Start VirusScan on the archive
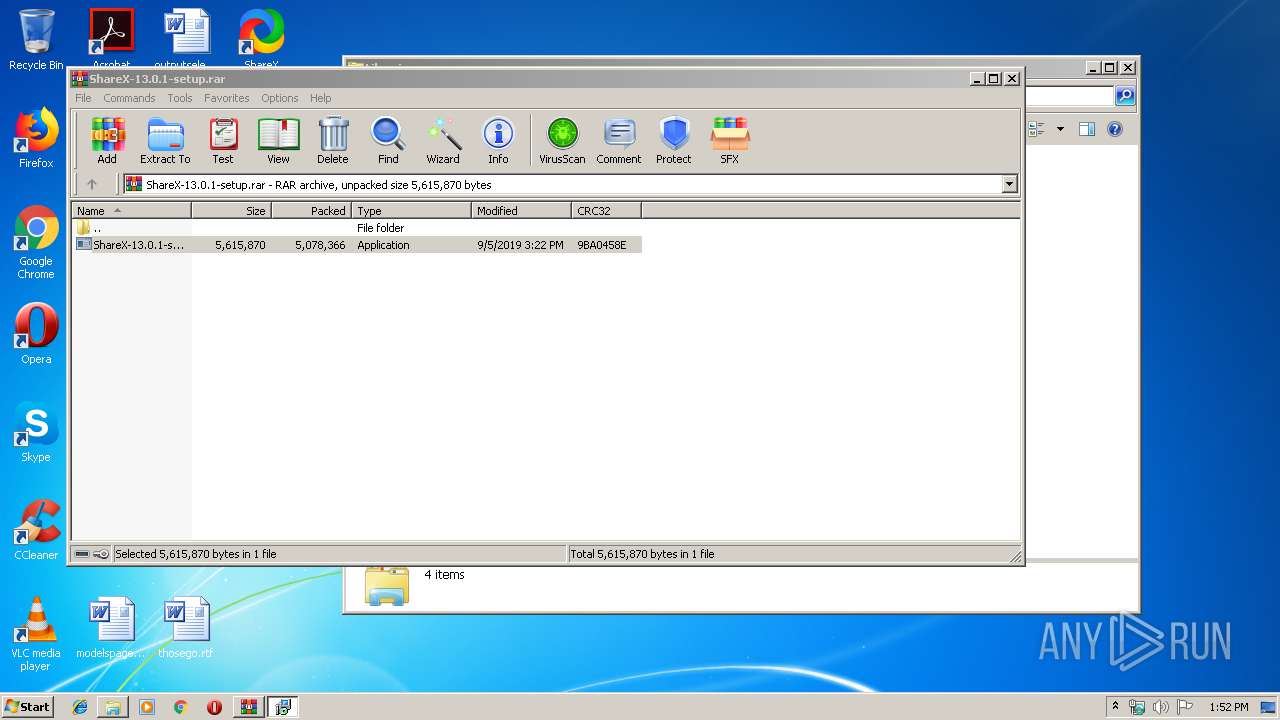The height and width of the screenshot is (720, 1280). [x=562, y=140]
